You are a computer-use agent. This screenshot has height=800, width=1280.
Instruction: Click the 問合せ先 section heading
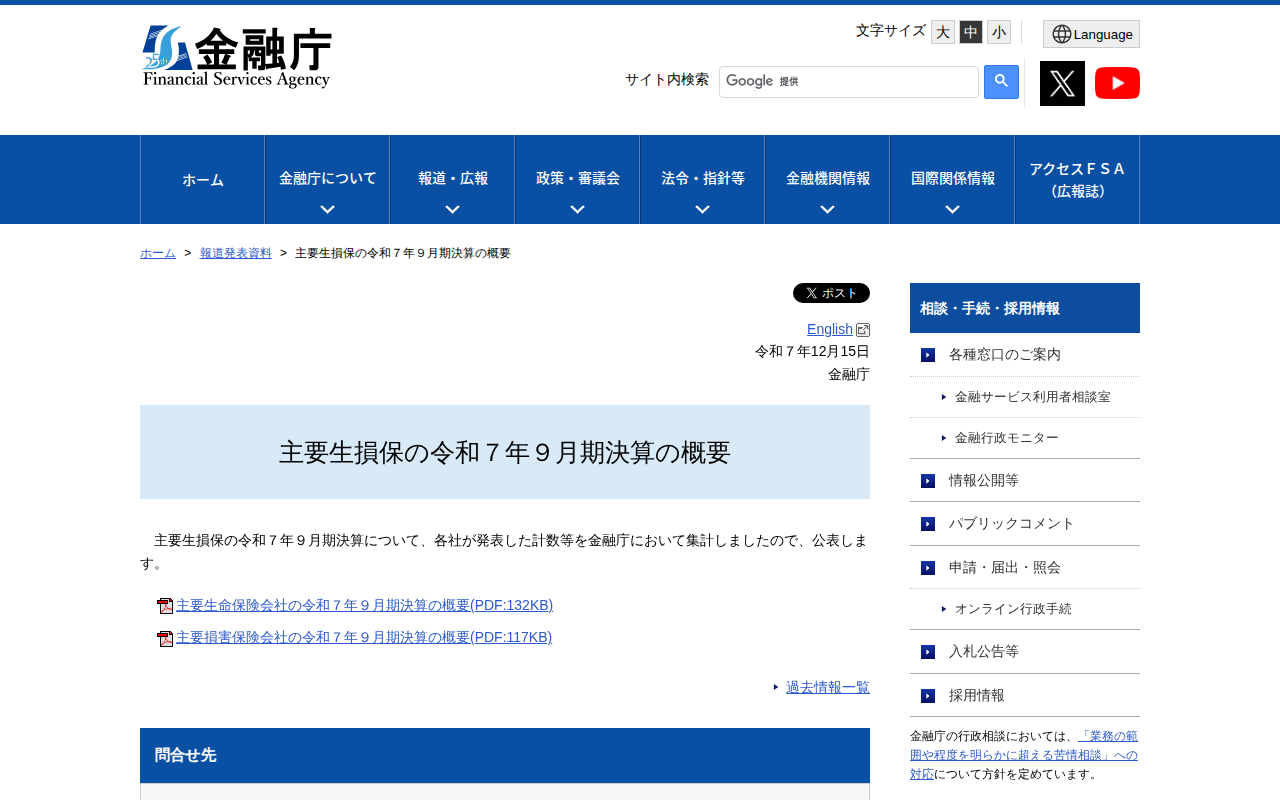click(x=505, y=755)
